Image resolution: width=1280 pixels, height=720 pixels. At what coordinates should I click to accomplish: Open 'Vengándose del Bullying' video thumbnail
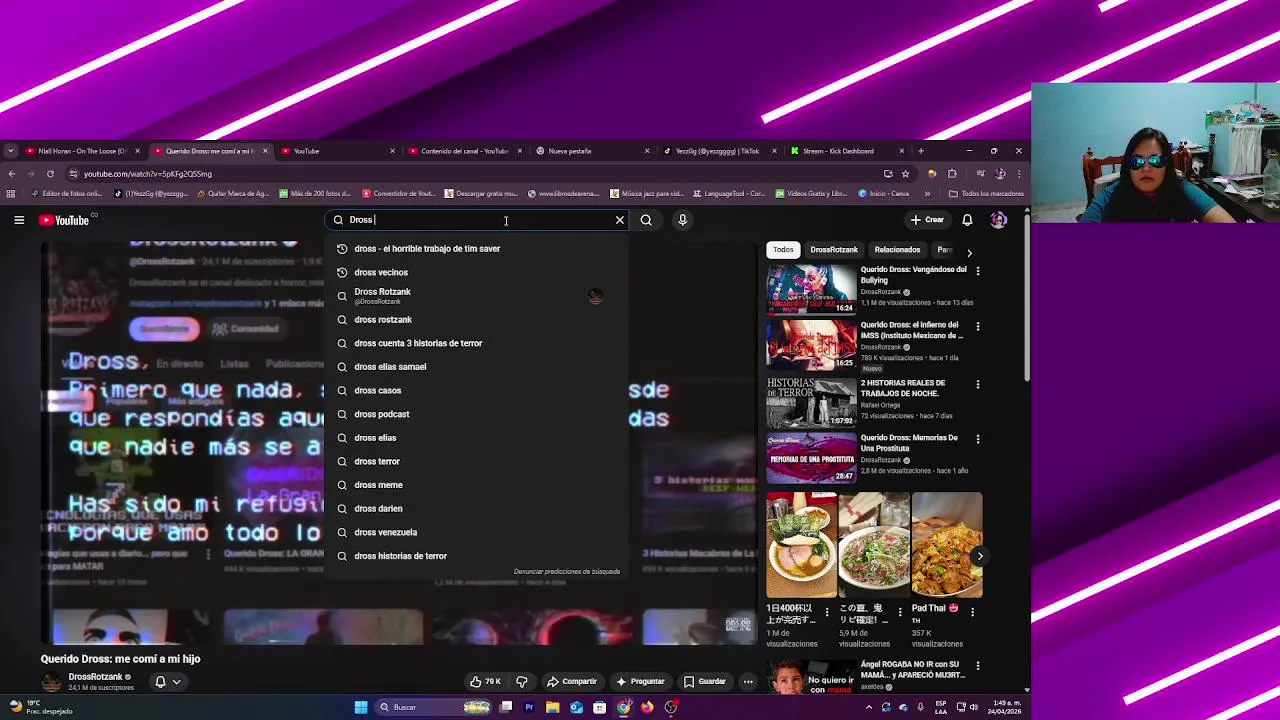click(x=812, y=289)
